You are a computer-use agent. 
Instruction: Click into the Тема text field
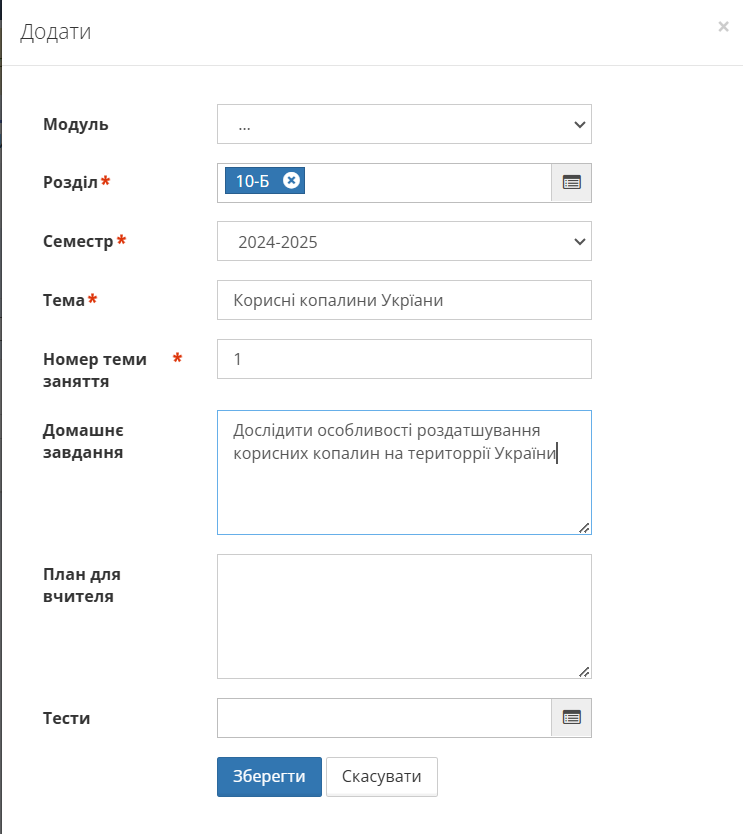click(x=404, y=300)
